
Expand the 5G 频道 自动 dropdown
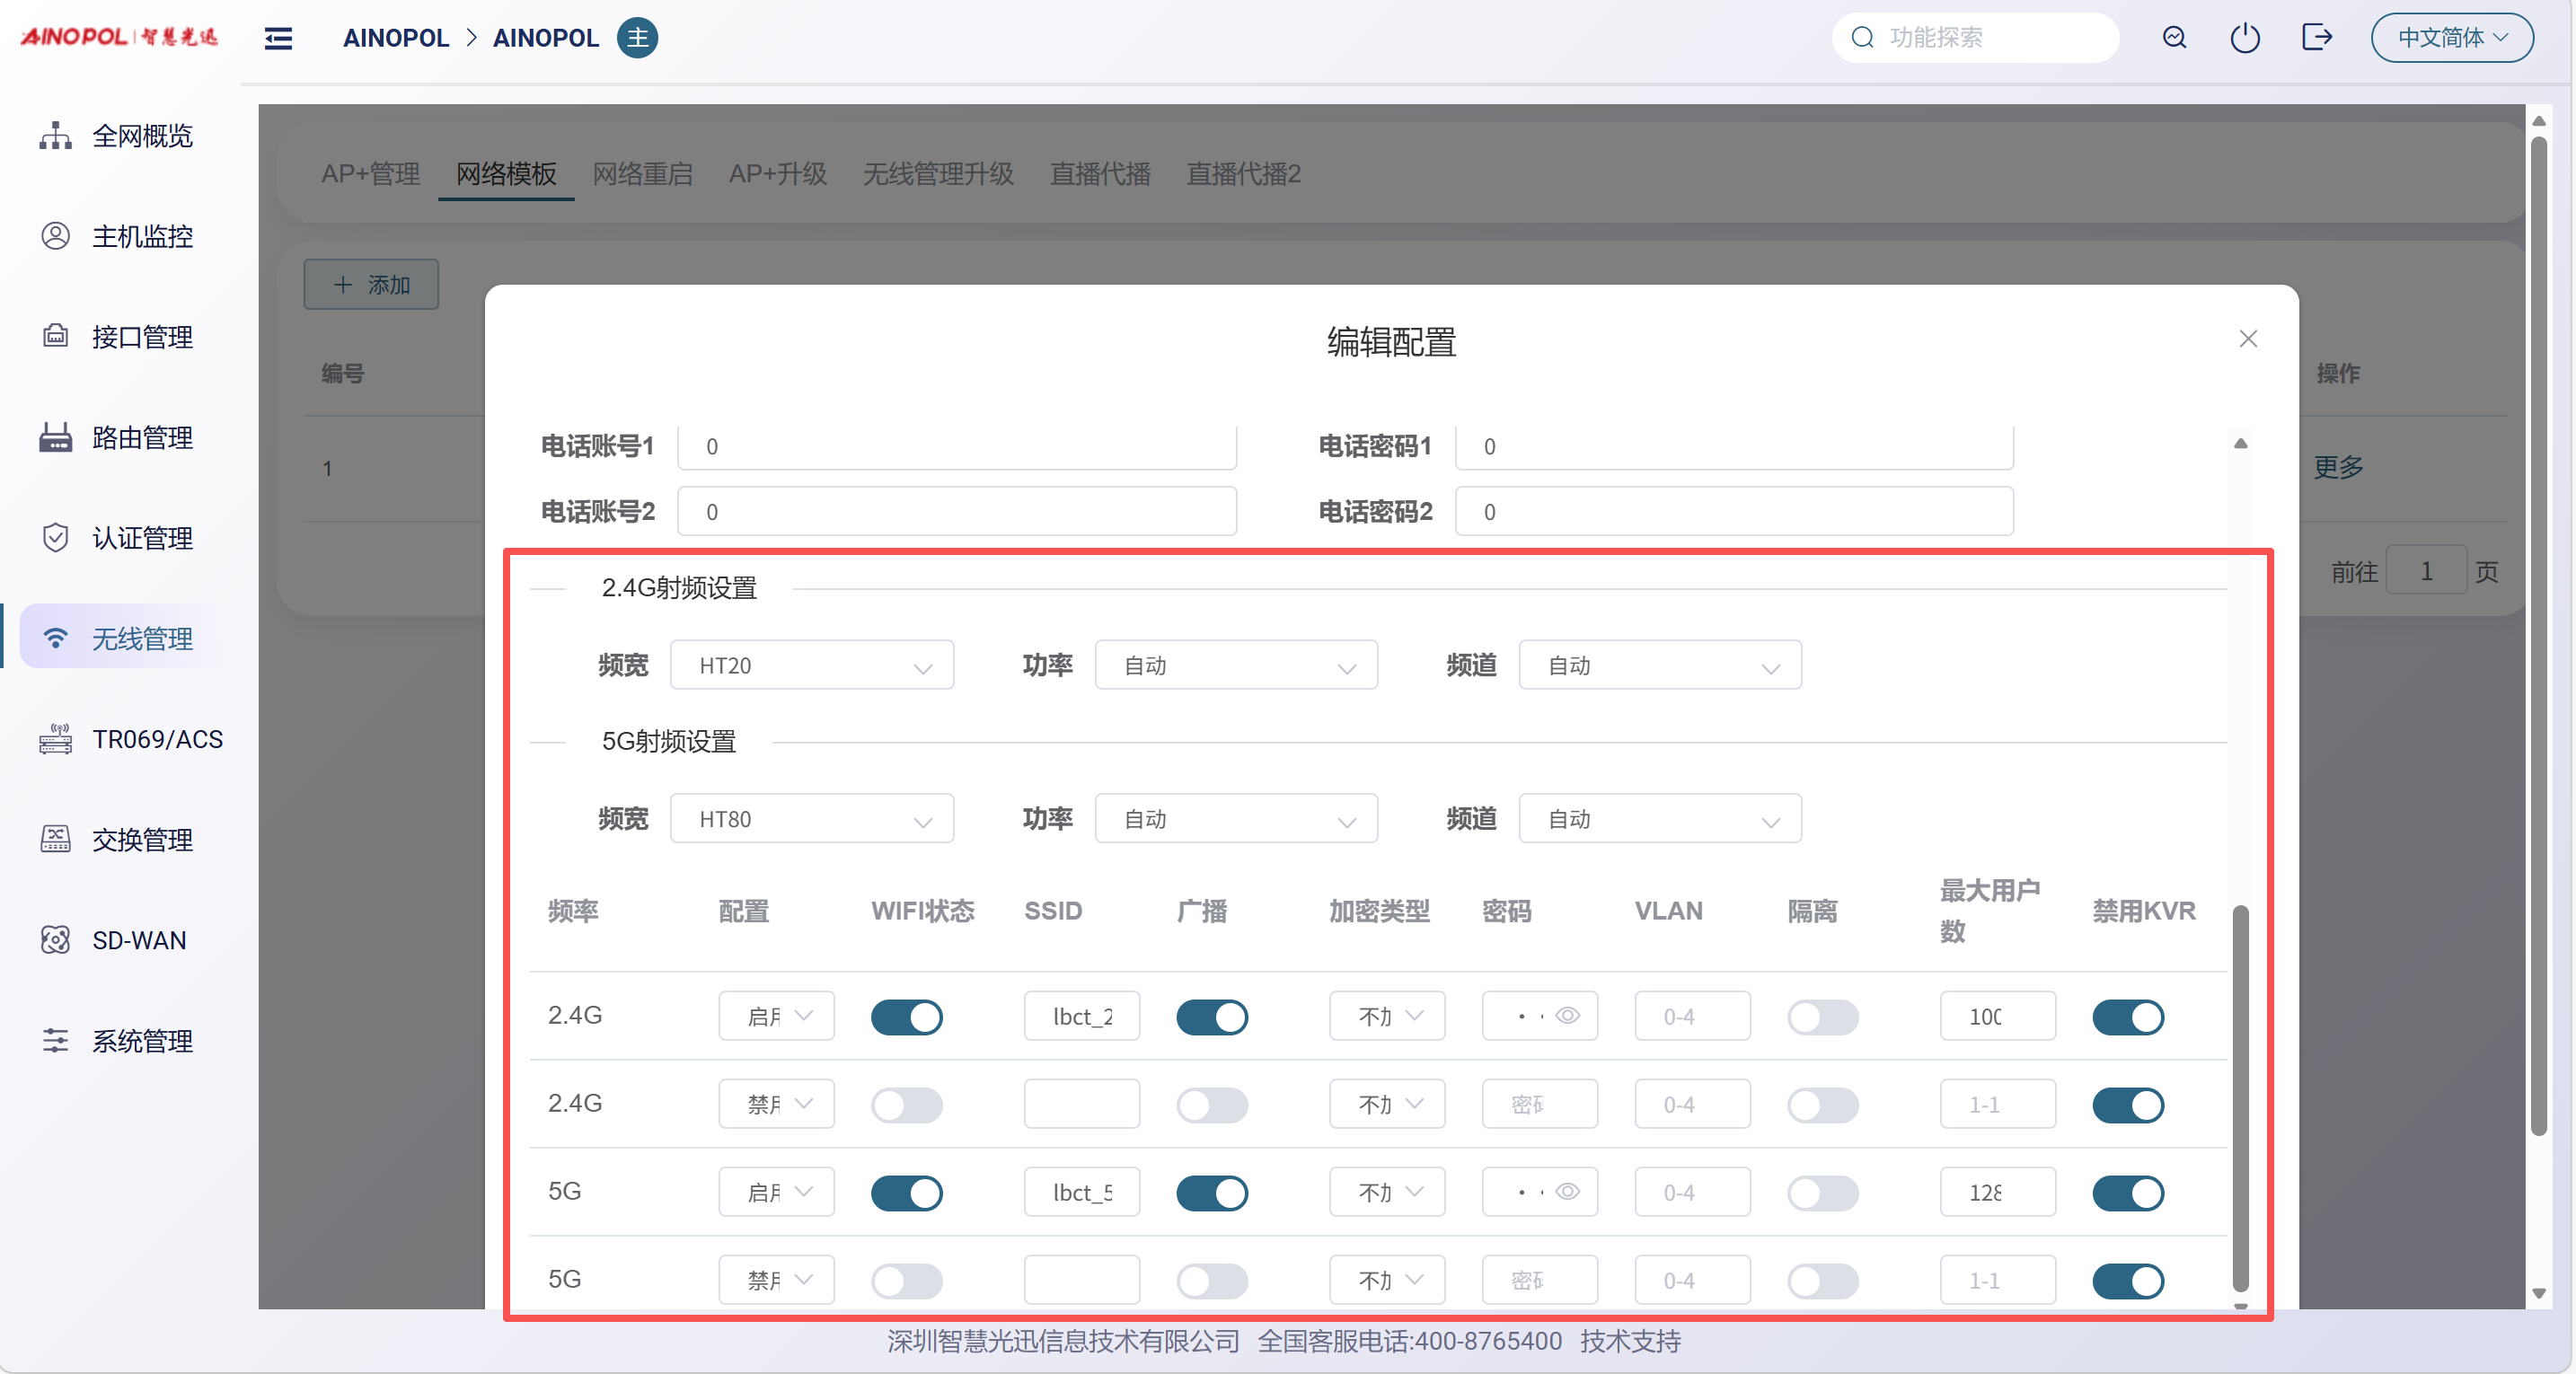[x=1659, y=820]
